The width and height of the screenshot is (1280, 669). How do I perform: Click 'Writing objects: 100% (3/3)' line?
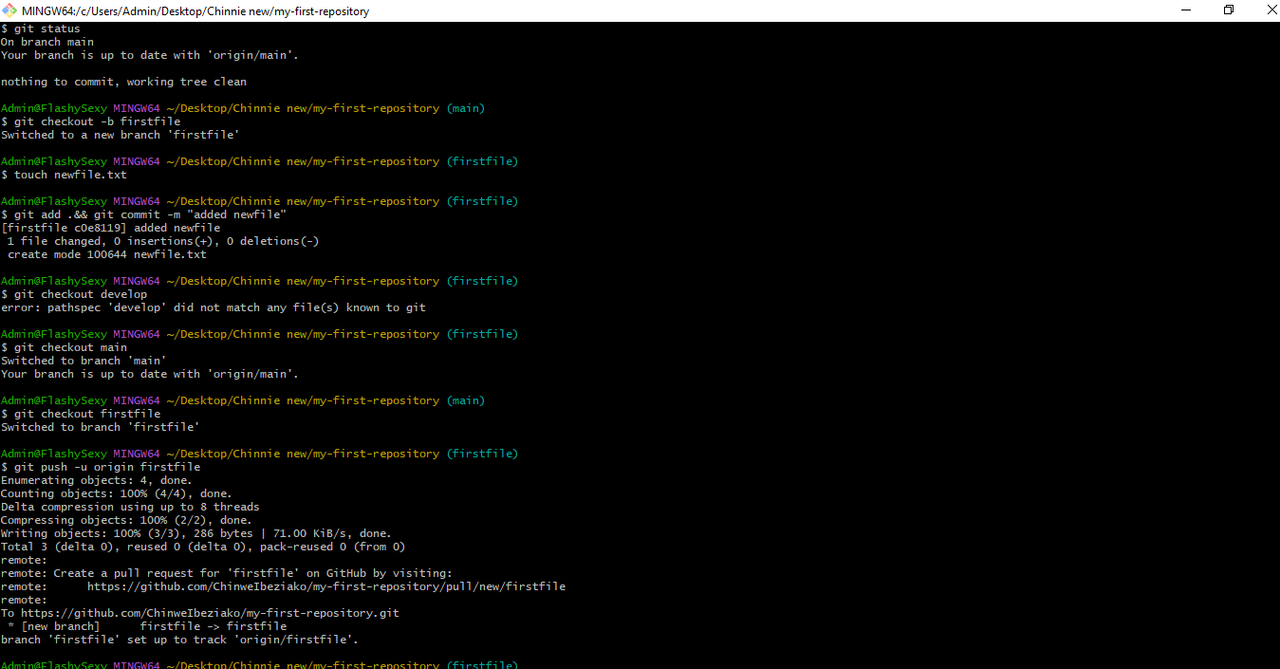[x=197, y=533]
